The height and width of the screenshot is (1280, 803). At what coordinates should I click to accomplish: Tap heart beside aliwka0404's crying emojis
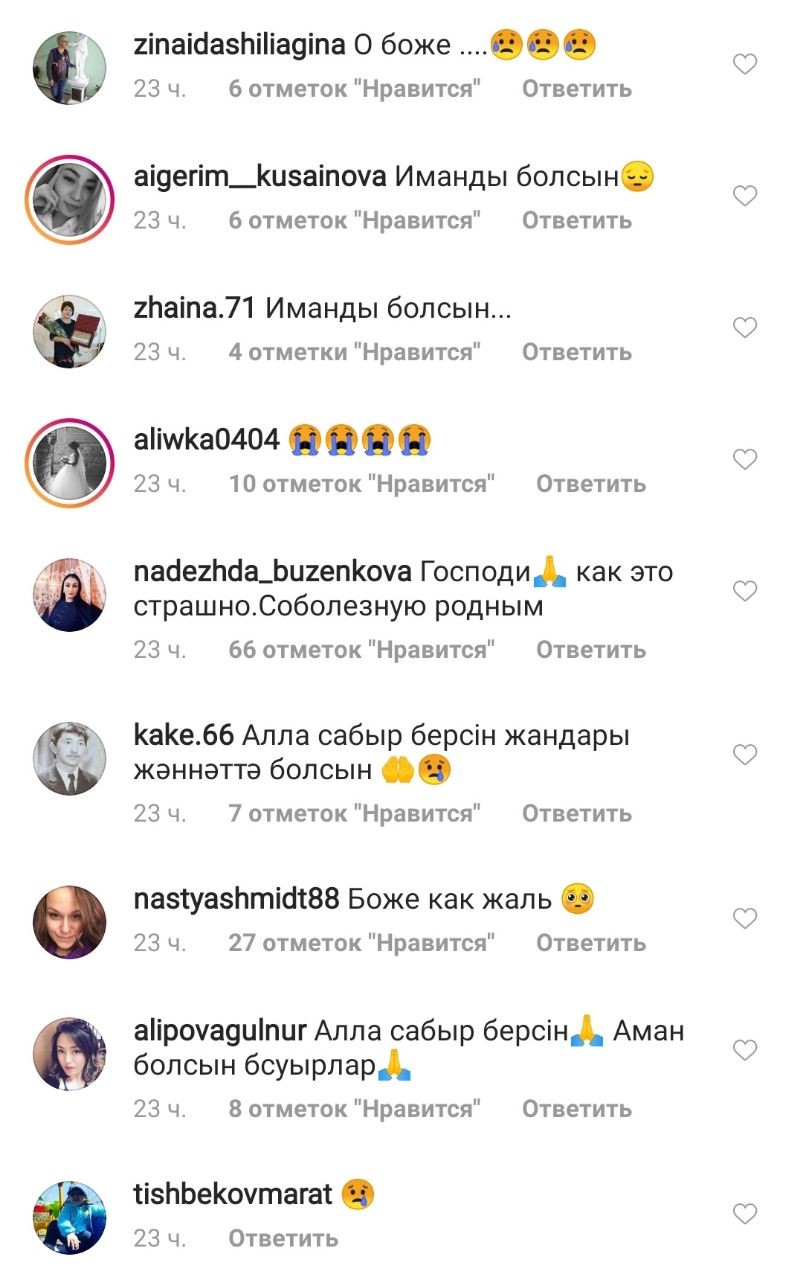[745, 460]
